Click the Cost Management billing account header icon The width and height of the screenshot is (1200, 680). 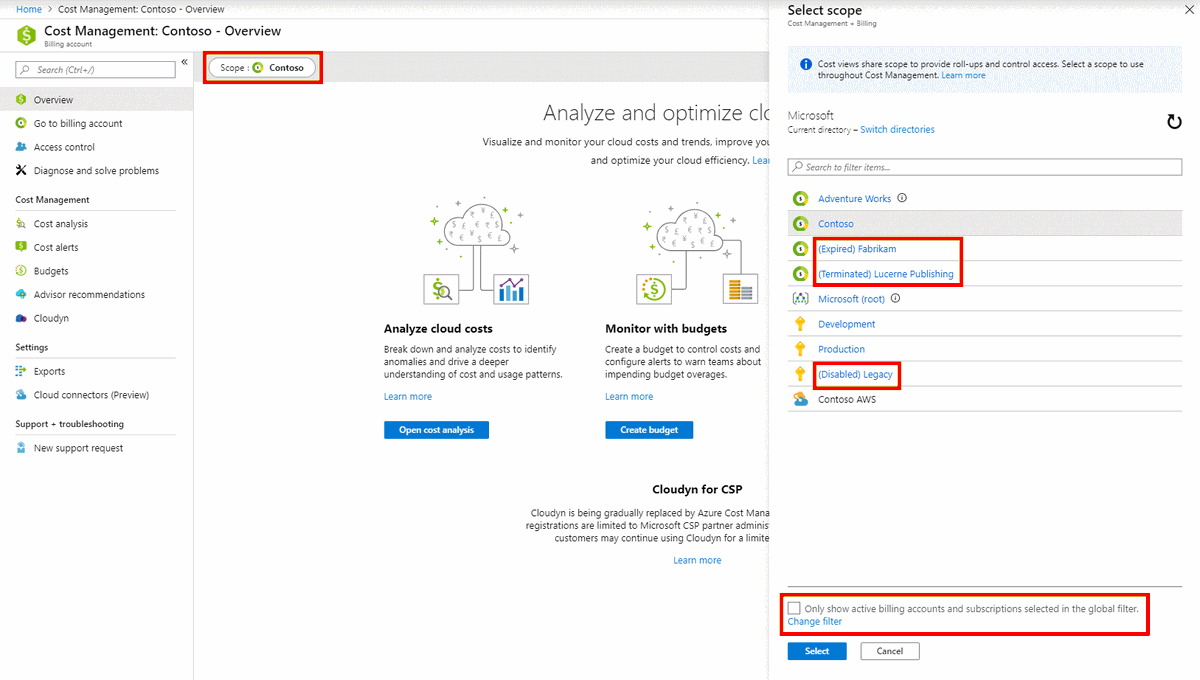(x=27, y=35)
